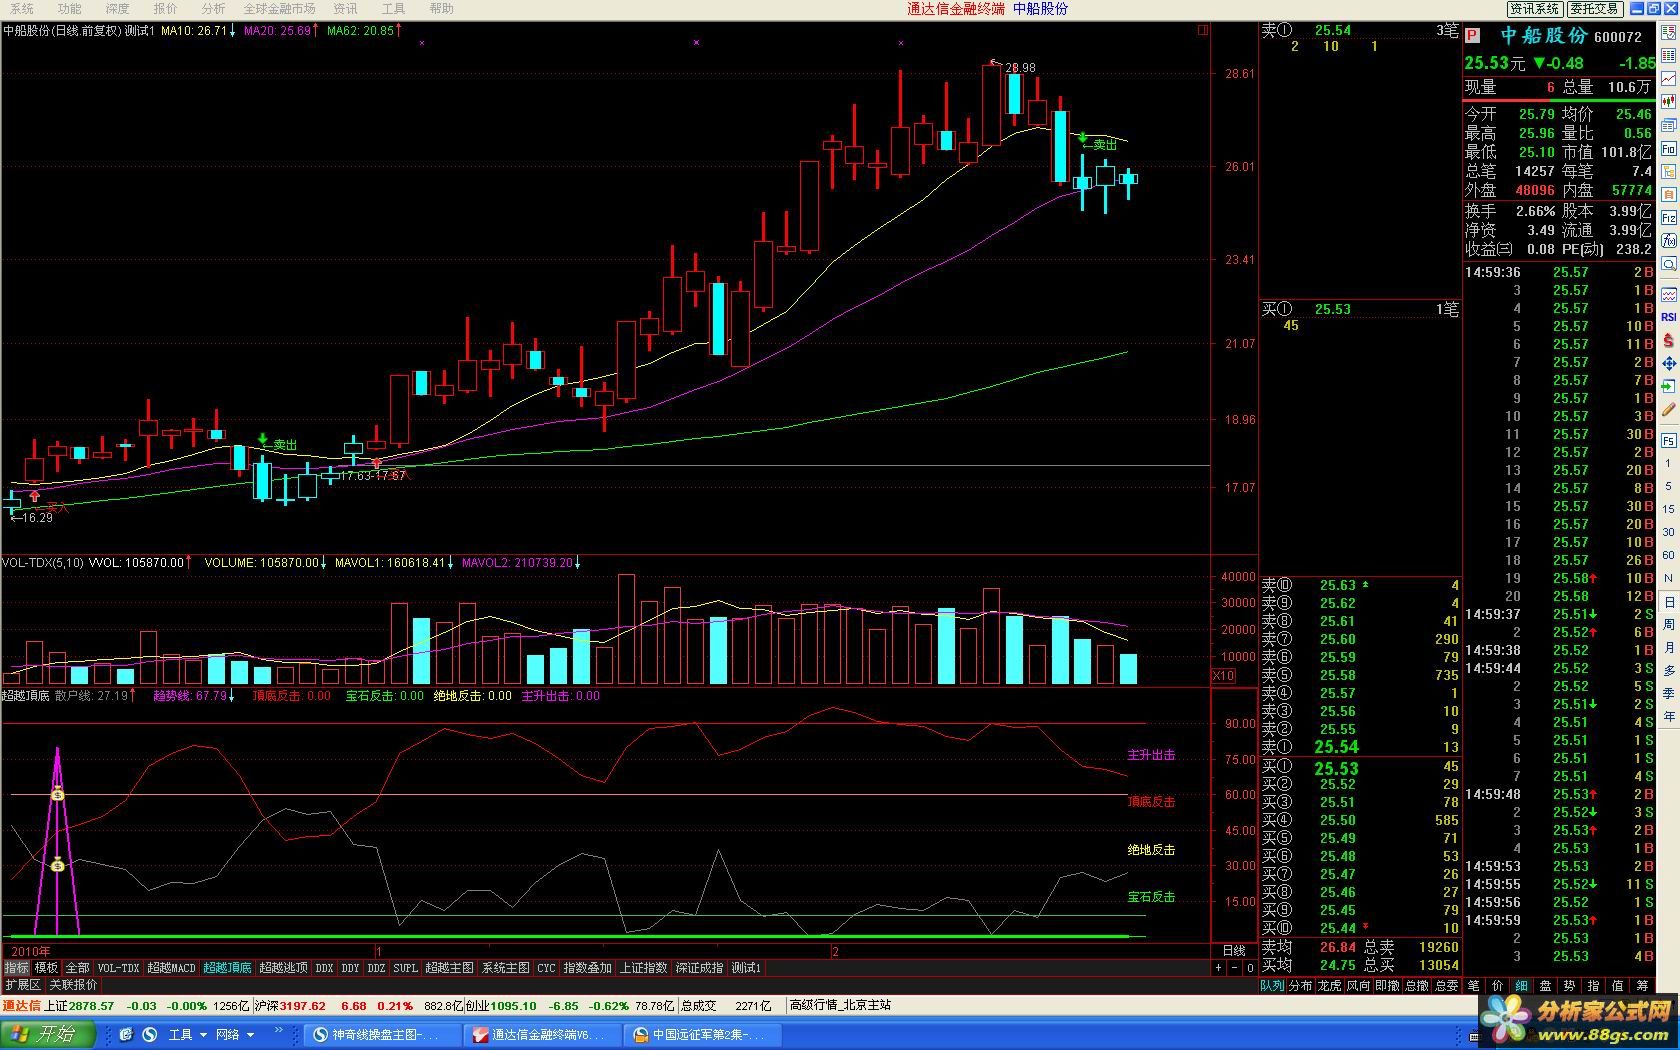Click the plus zoom button beside 日线
Screen dimensions: 1680x1050
(x=1218, y=968)
